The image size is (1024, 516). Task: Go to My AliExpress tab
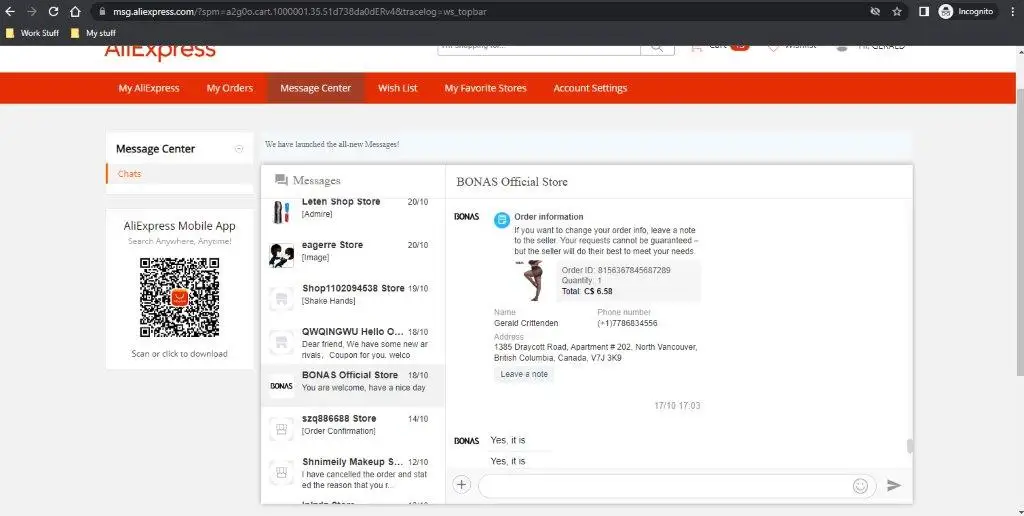[149, 88]
